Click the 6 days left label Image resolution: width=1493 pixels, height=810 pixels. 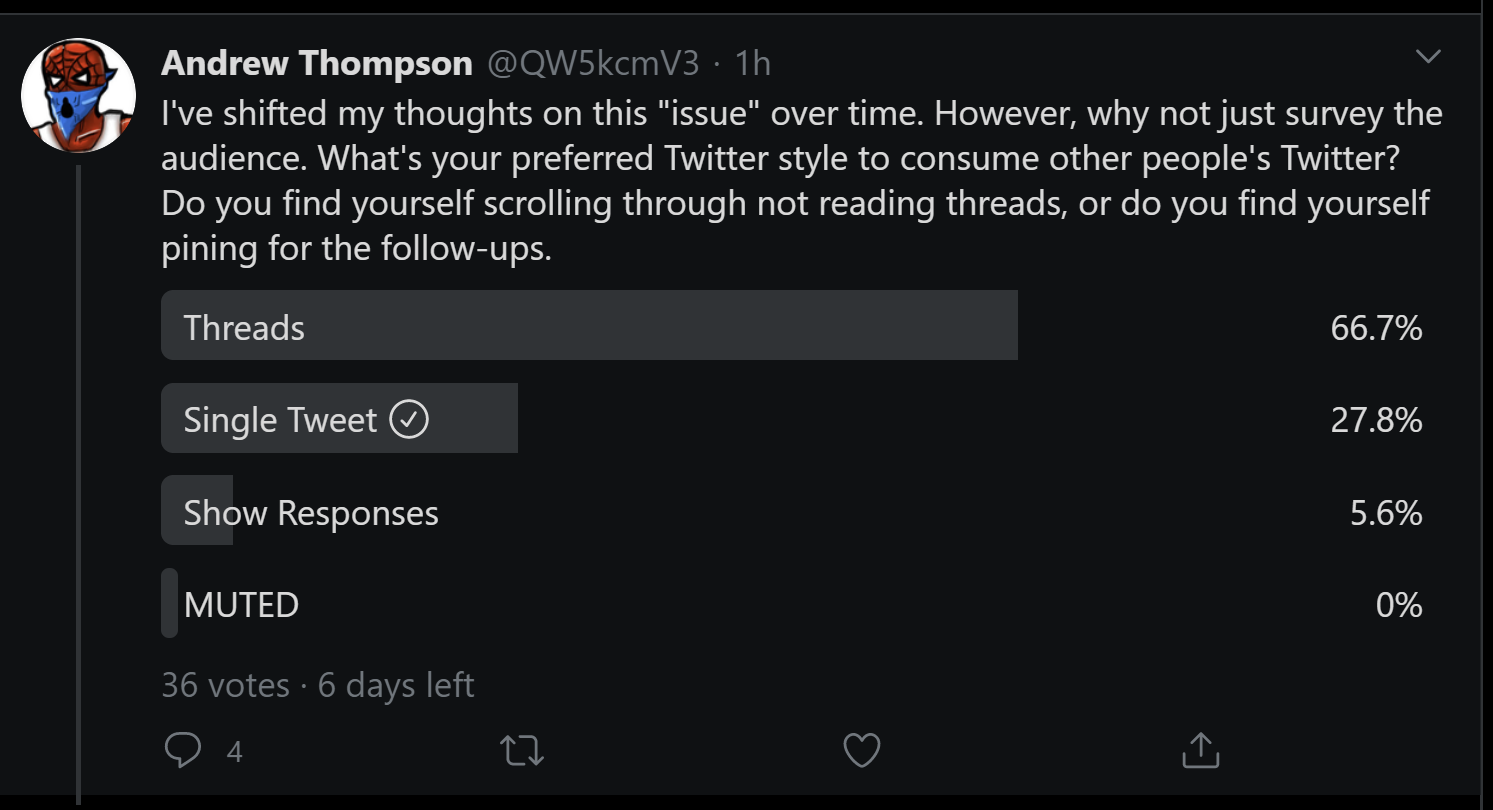coord(396,685)
